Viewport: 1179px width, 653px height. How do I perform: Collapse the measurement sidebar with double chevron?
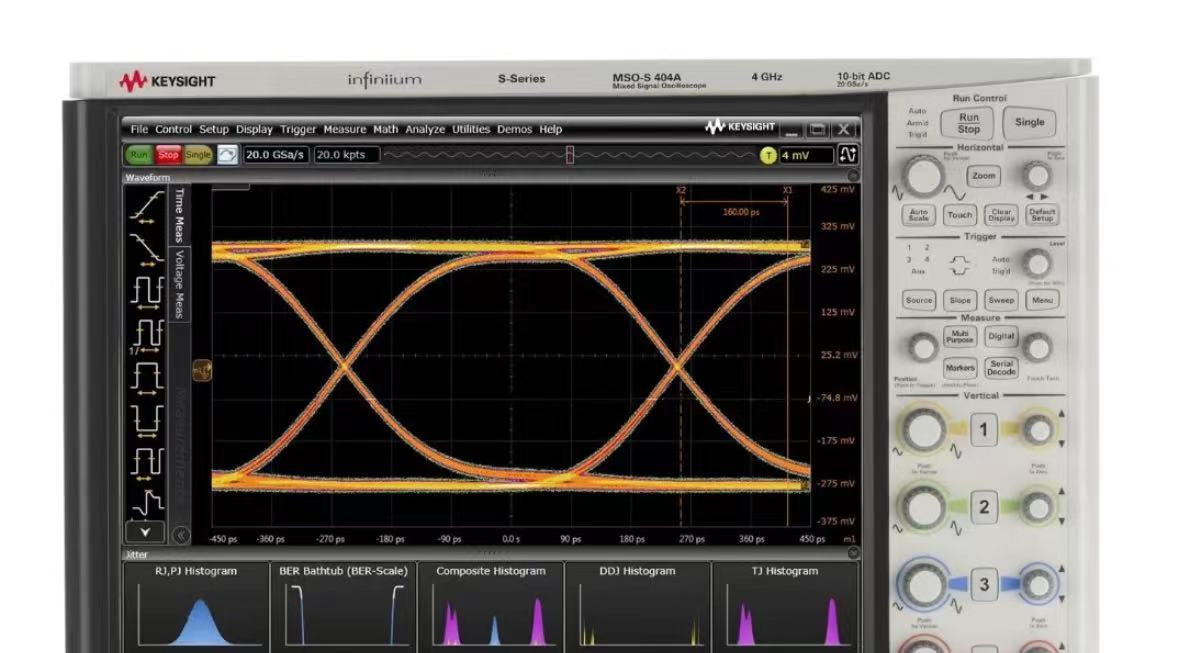180,535
